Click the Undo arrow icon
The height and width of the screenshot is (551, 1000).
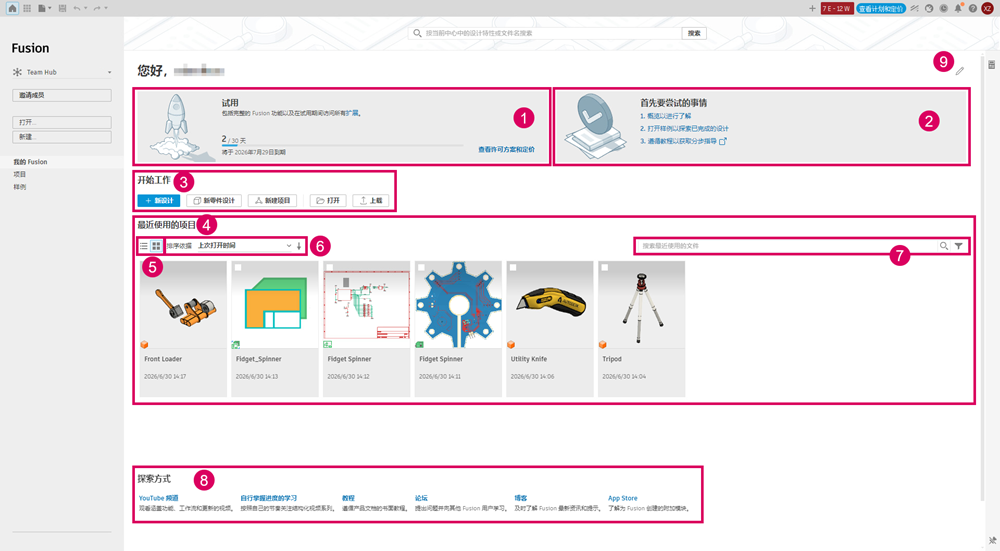click(77, 8)
